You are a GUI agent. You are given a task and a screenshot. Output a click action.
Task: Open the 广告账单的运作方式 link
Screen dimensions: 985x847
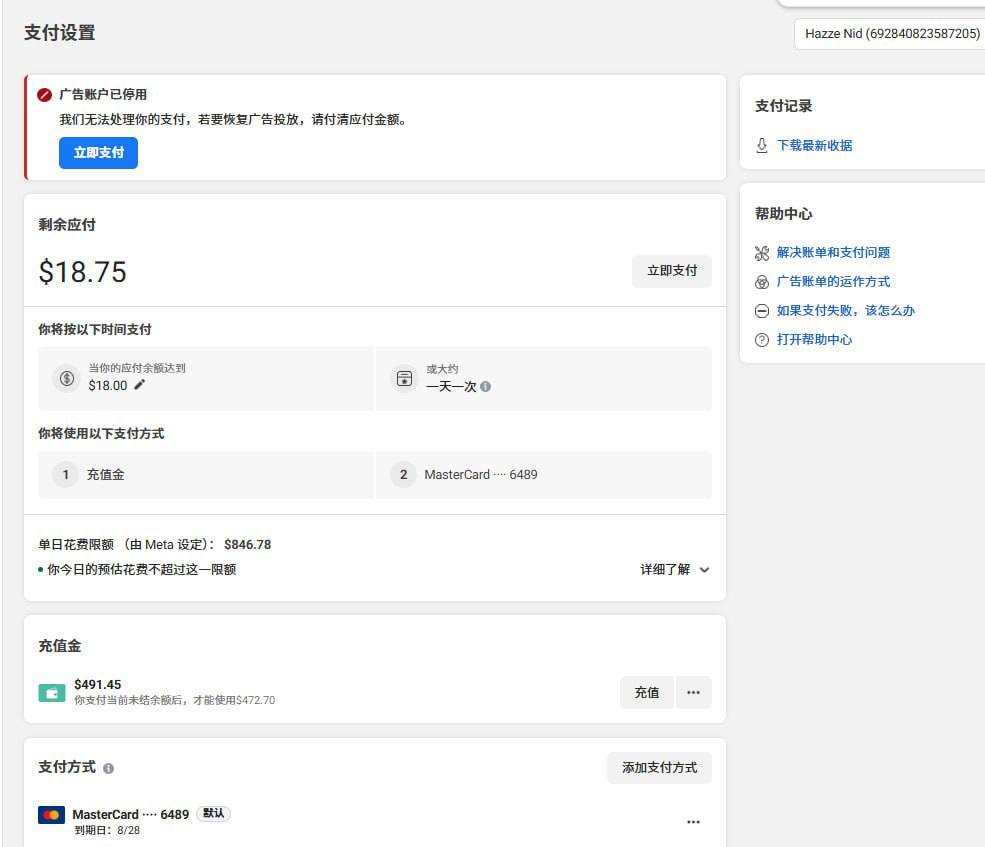(833, 282)
